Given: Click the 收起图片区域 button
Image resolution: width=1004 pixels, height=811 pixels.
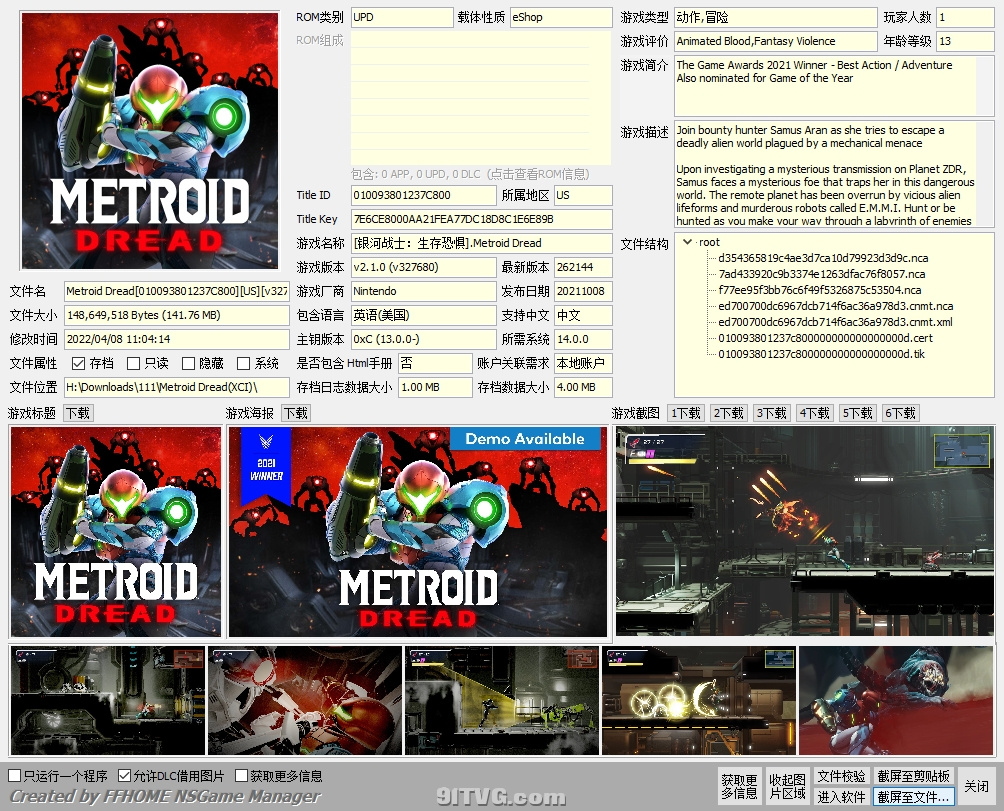Looking at the screenshot, I should pyautogui.click(x=787, y=786).
